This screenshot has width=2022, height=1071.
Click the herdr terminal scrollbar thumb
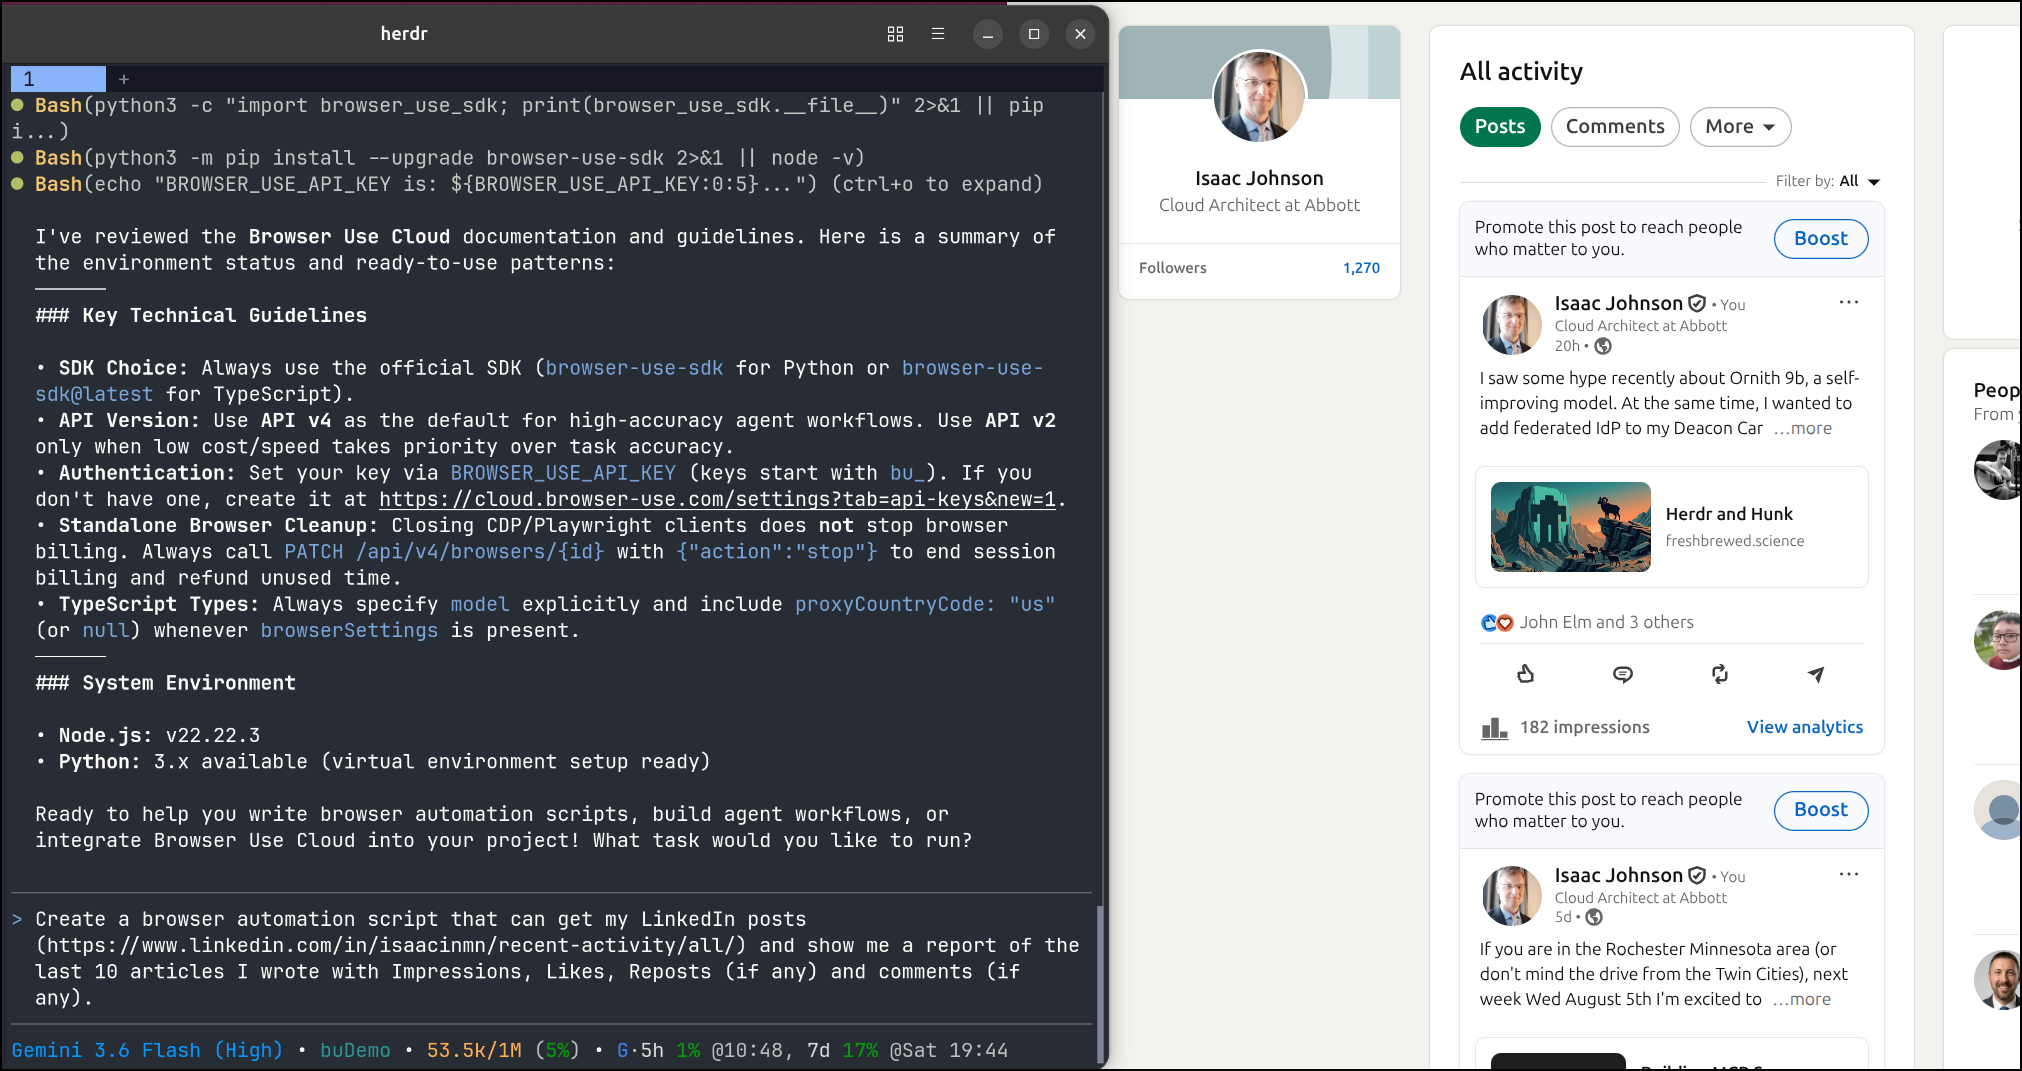[x=1100, y=985]
